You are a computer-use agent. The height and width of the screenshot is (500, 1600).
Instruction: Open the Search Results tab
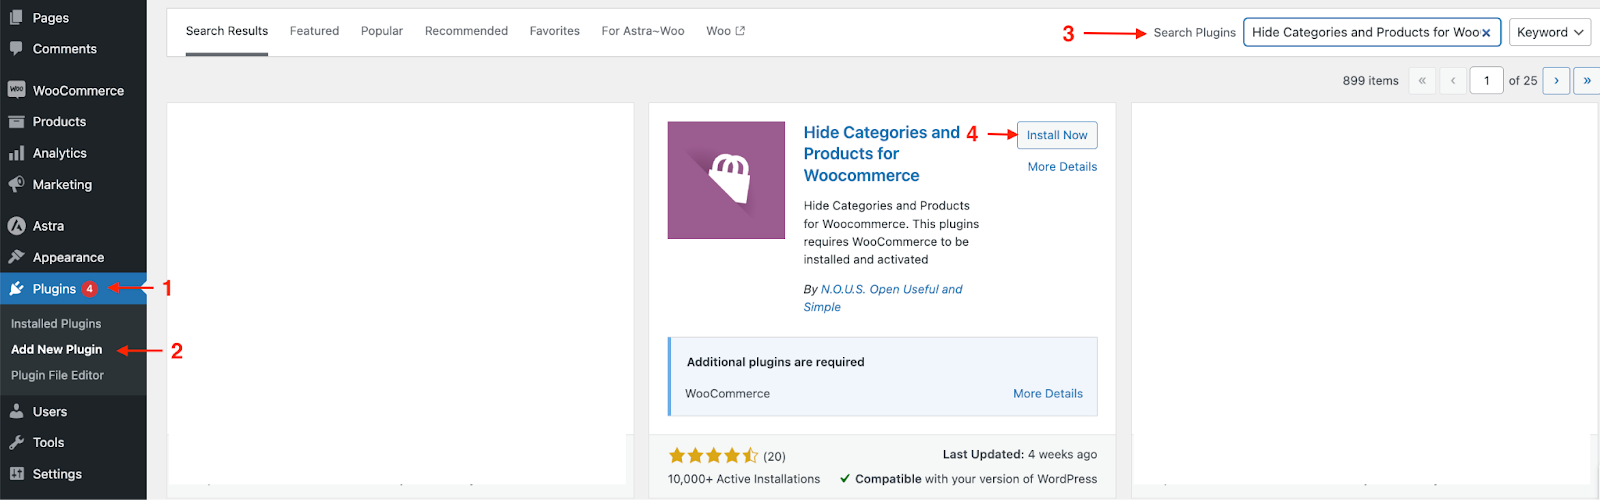[x=227, y=31]
